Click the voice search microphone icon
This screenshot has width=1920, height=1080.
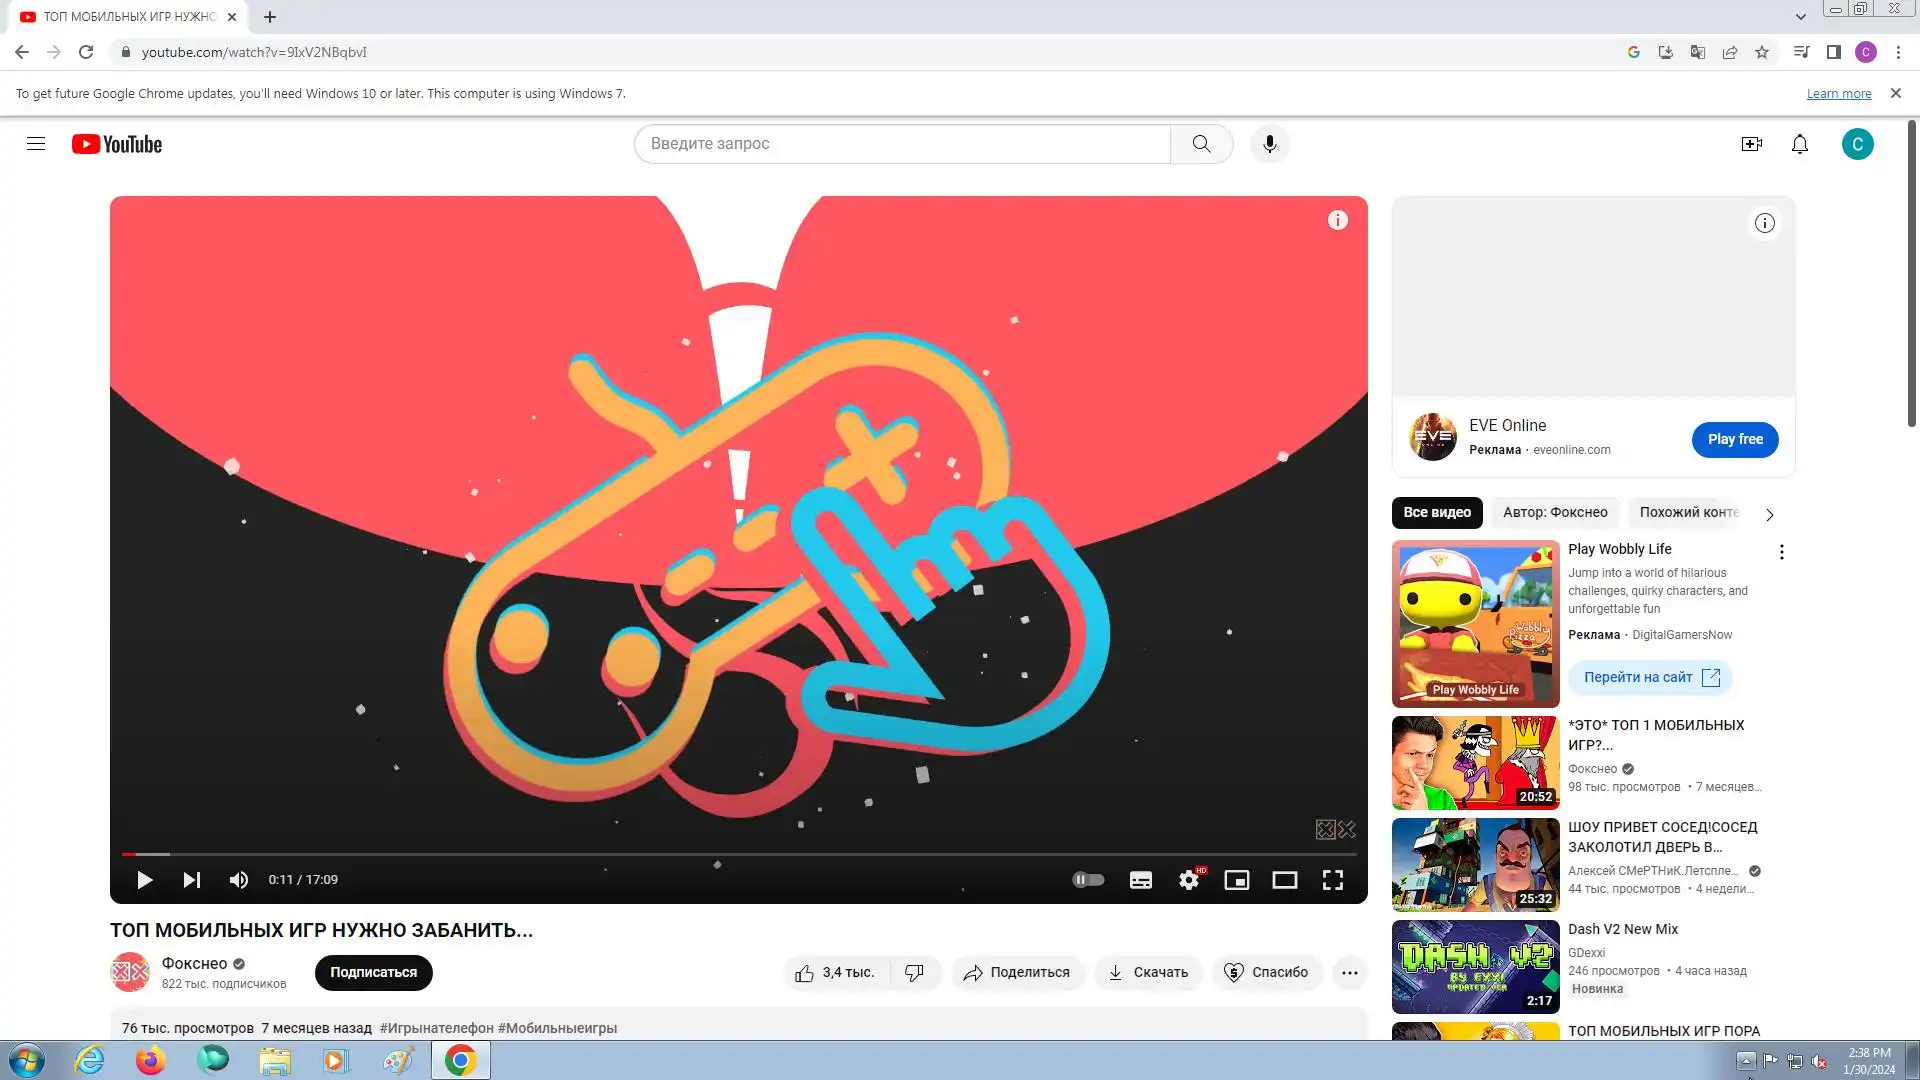click(x=1269, y=144)
